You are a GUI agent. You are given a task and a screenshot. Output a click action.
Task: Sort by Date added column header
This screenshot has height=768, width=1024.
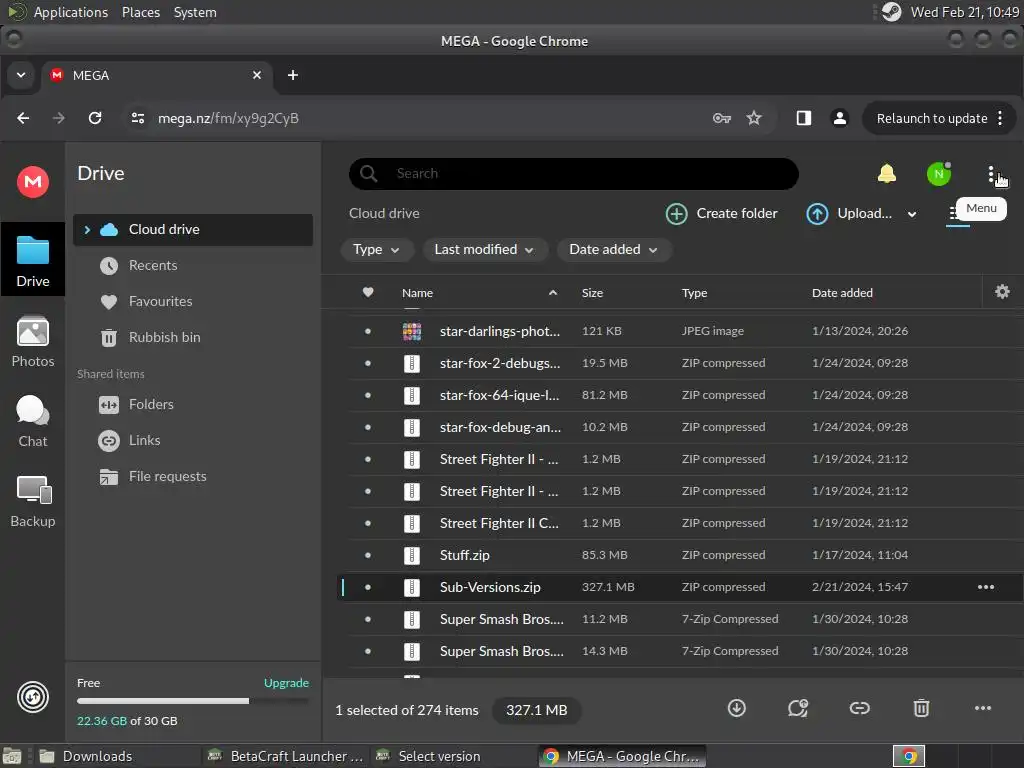(842, 293)
